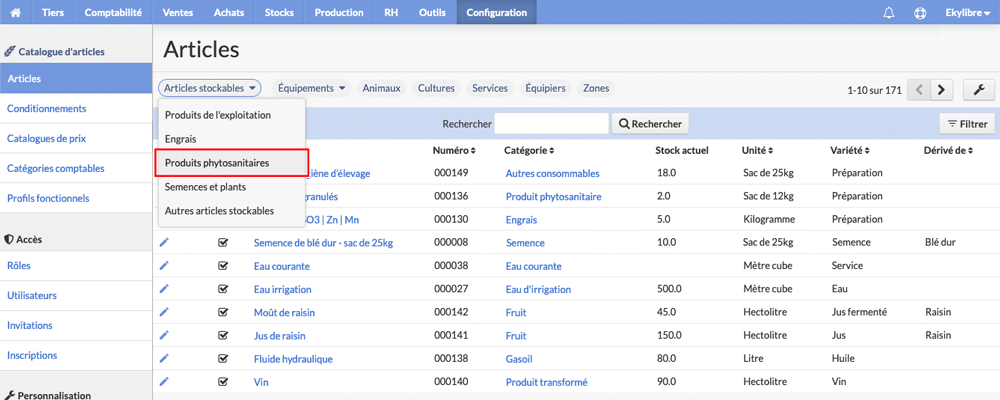Toggle checkbox for Jus de raisin

point(223,335)
